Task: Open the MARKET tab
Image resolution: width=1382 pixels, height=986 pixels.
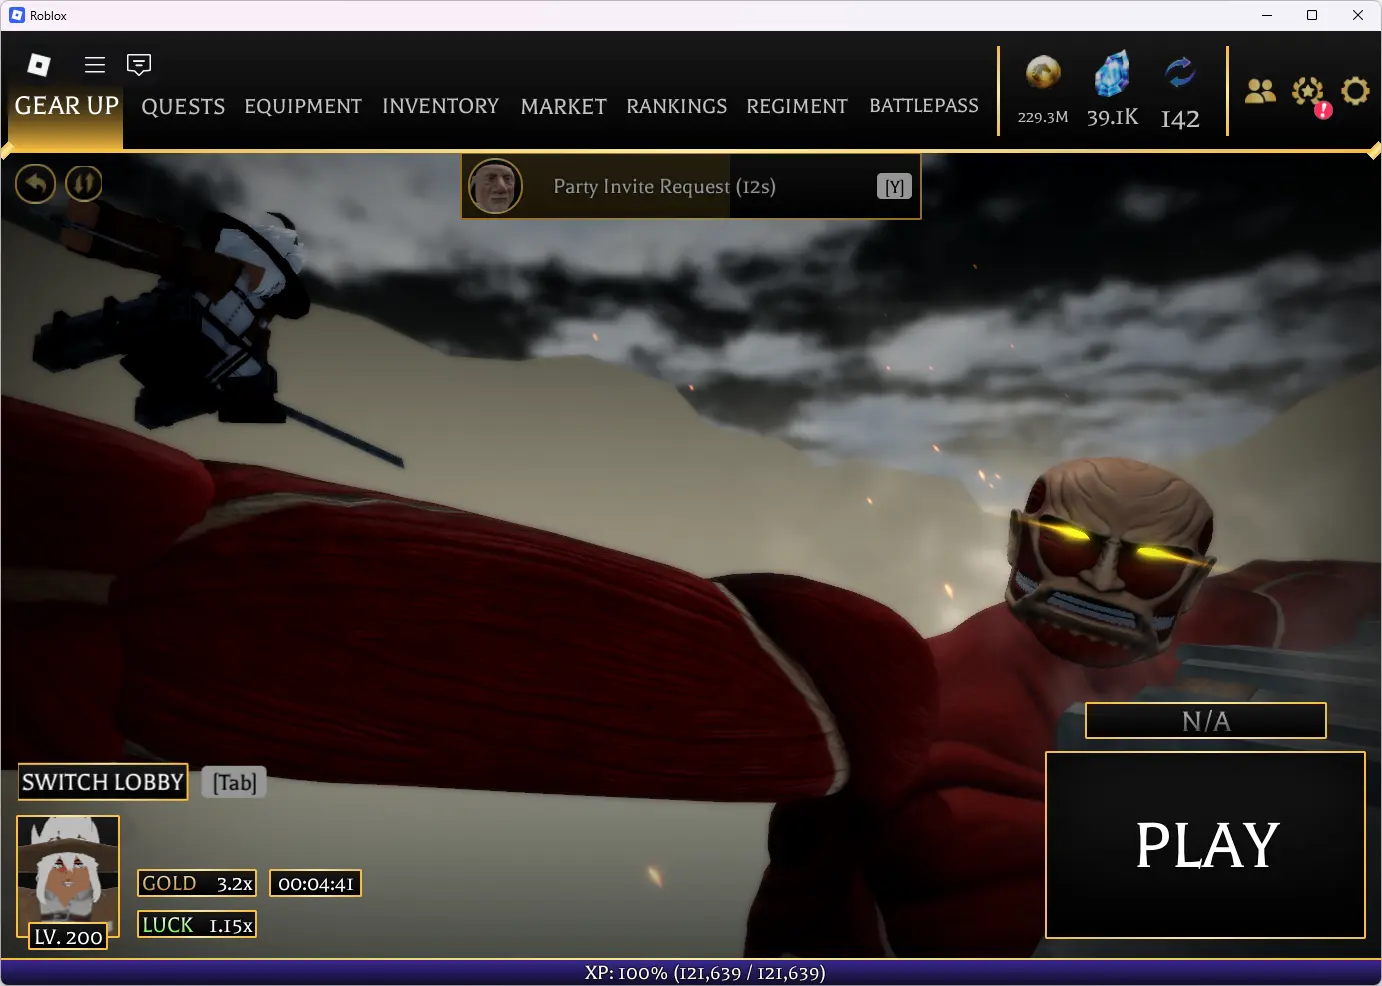Action: (563, 107)
